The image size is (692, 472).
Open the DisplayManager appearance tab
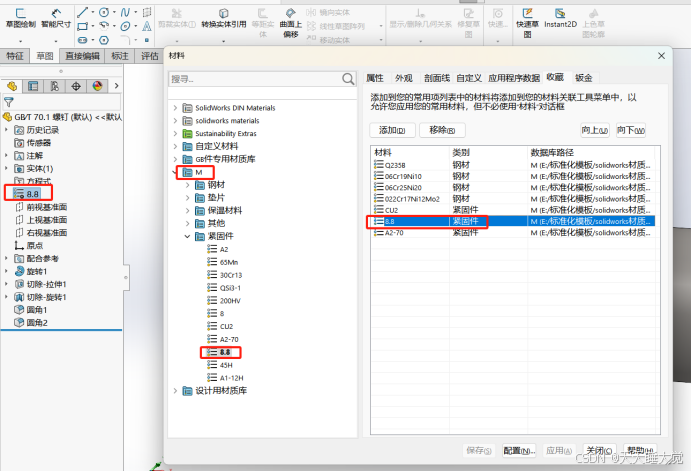coord(98,86)
